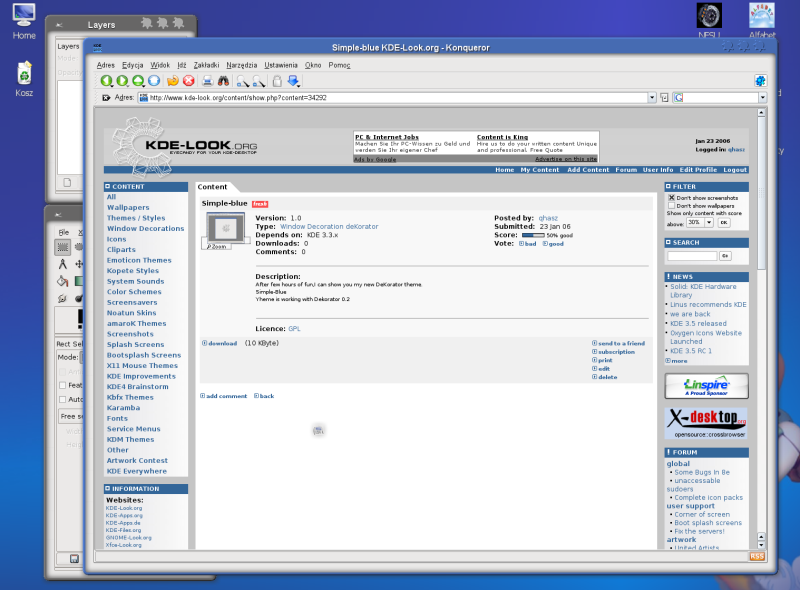Toggle the Feather edges checkbox in toolbox
This screenshot has width=800, height=590.
(63, 385)
